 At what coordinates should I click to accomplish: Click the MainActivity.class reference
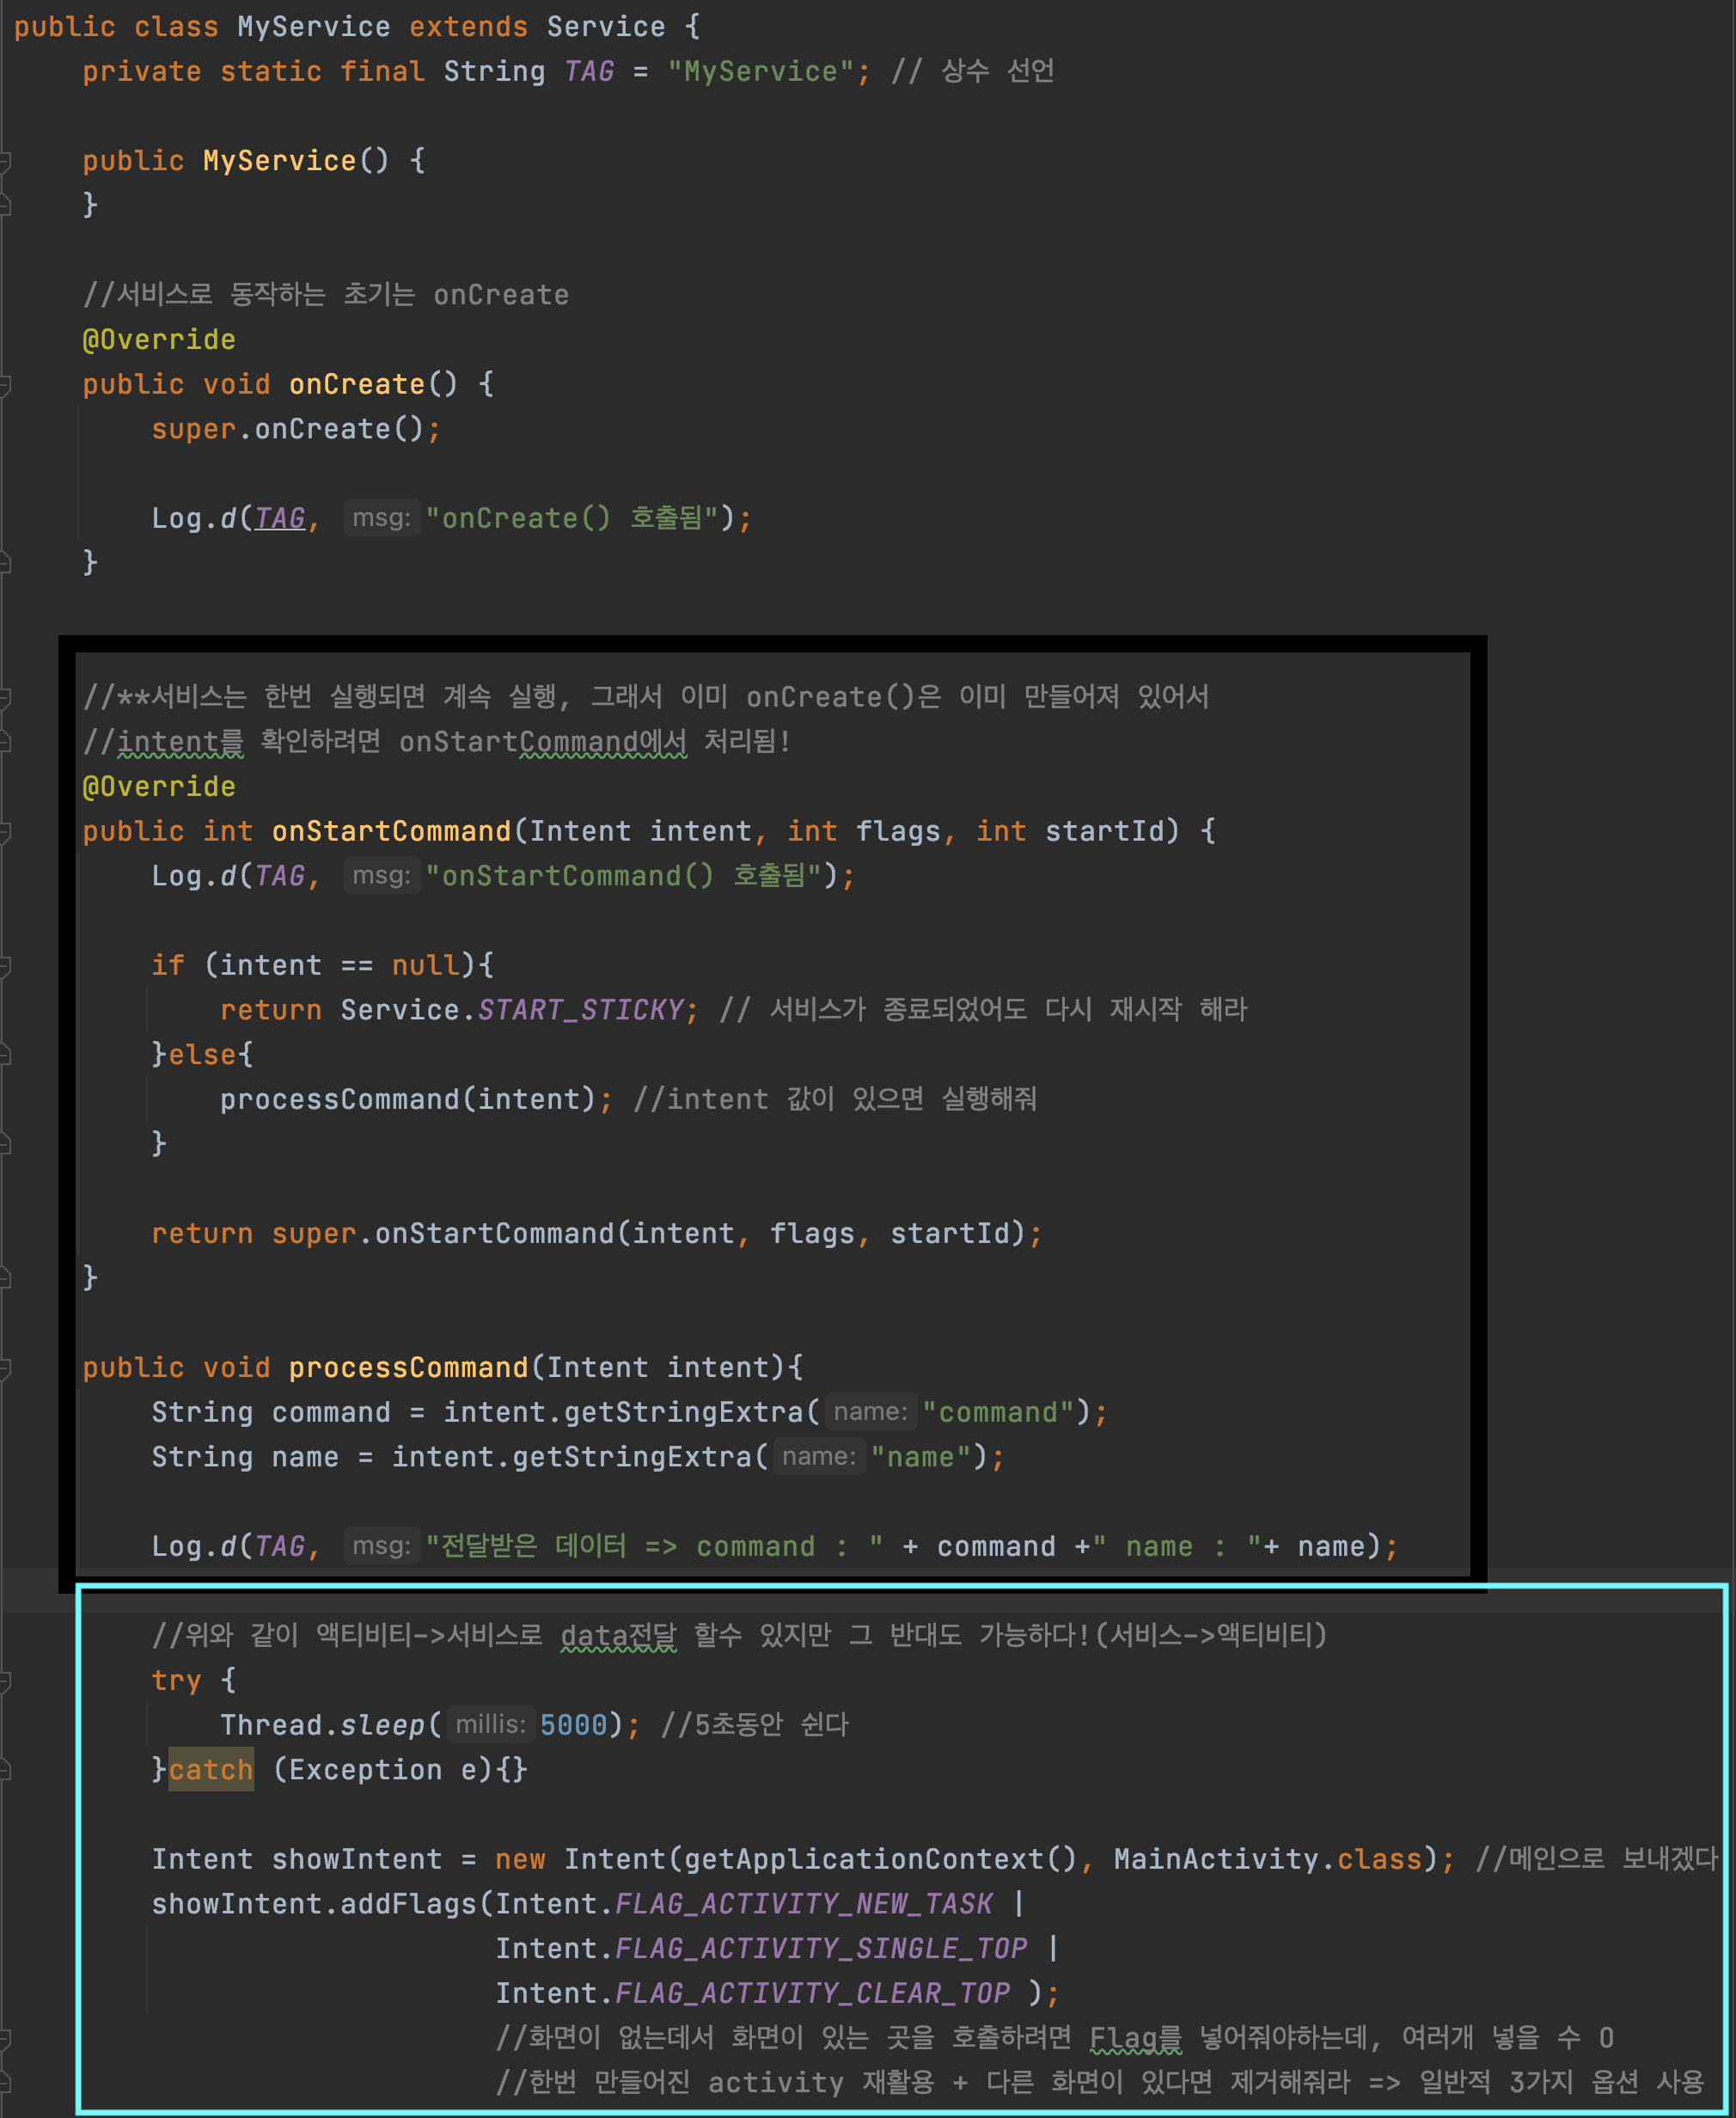coord(1267,1859)
